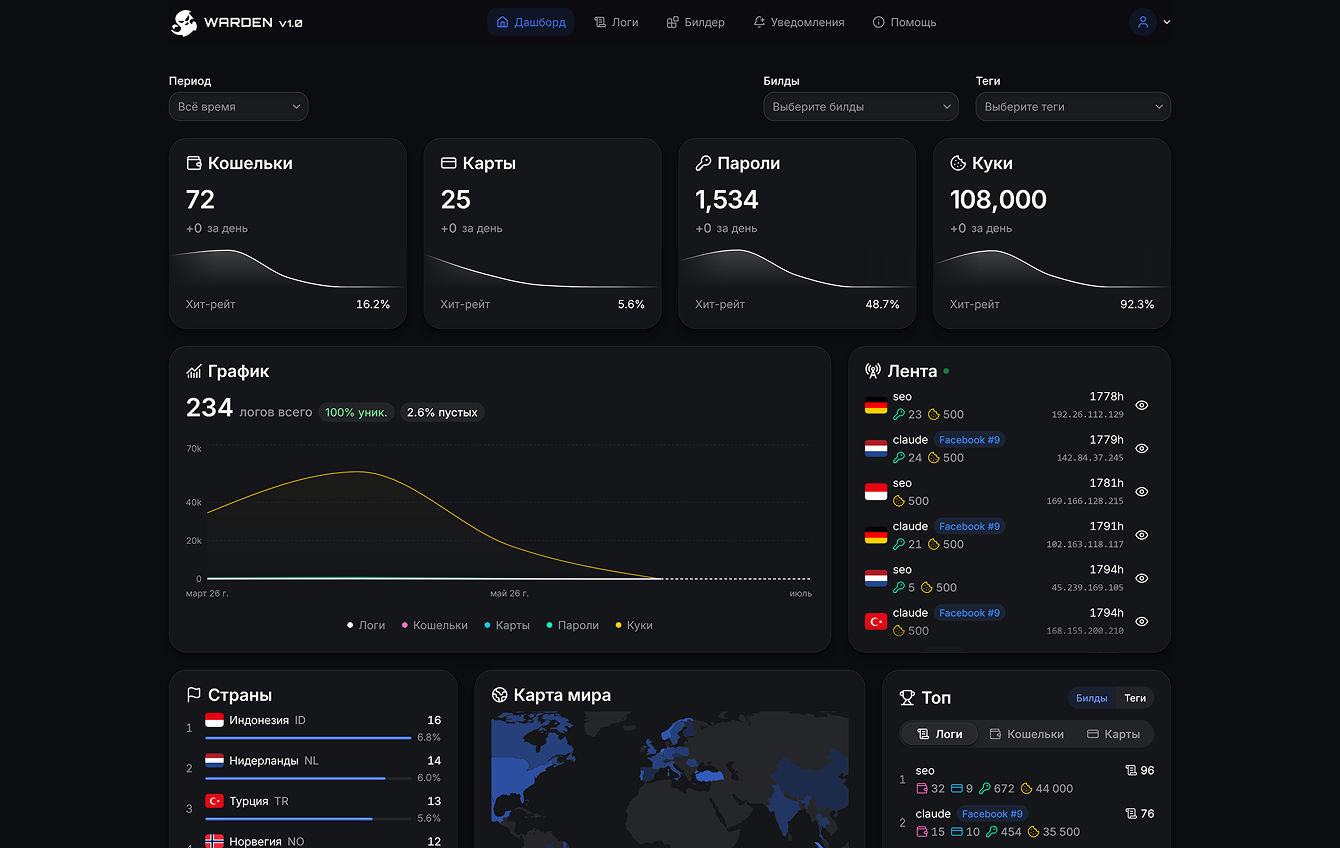
Task: Click the Warden logo icon
Action: 184,22
